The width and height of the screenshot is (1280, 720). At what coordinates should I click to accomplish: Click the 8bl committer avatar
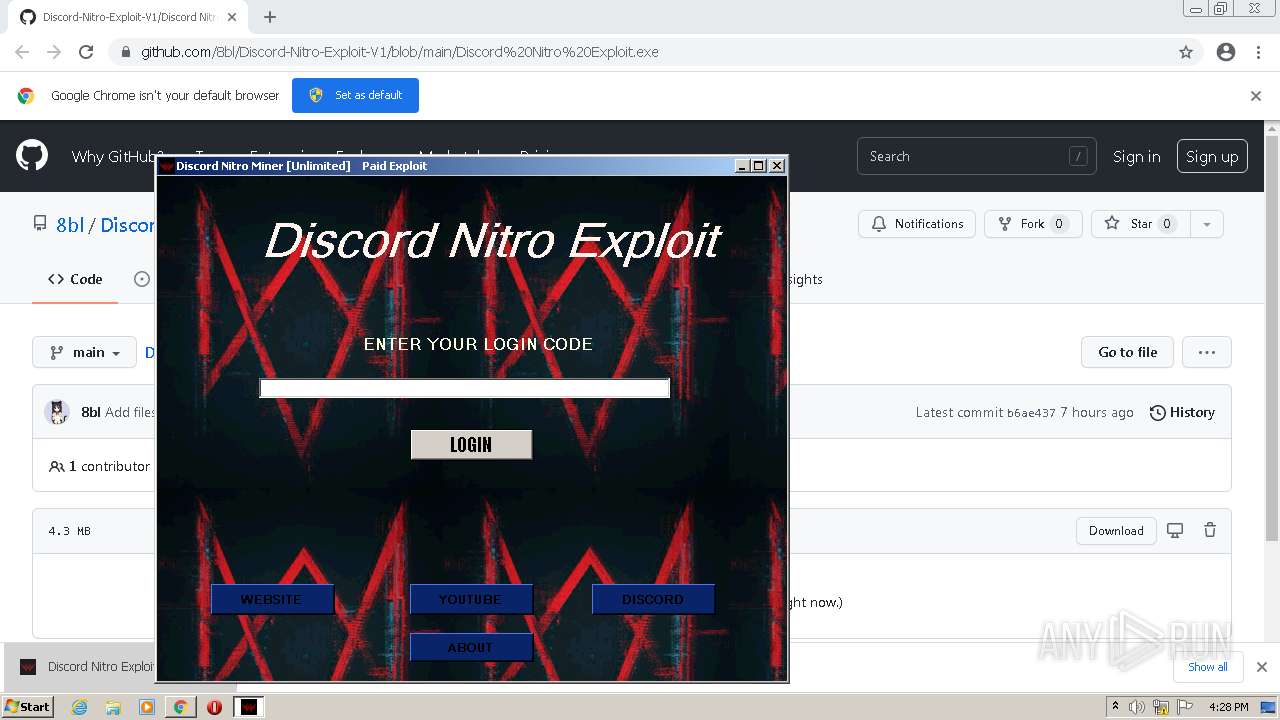point(57,412)
